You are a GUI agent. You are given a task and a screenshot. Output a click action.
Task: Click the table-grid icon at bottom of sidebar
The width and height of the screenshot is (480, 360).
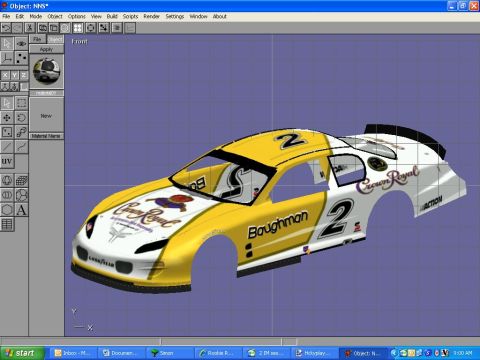(x=7, y=224)
